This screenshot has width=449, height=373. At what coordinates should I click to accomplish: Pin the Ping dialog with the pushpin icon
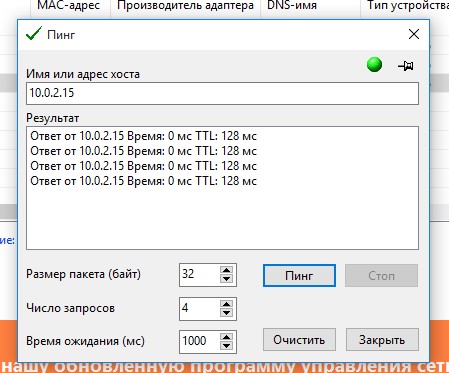(x=406, y=65)
